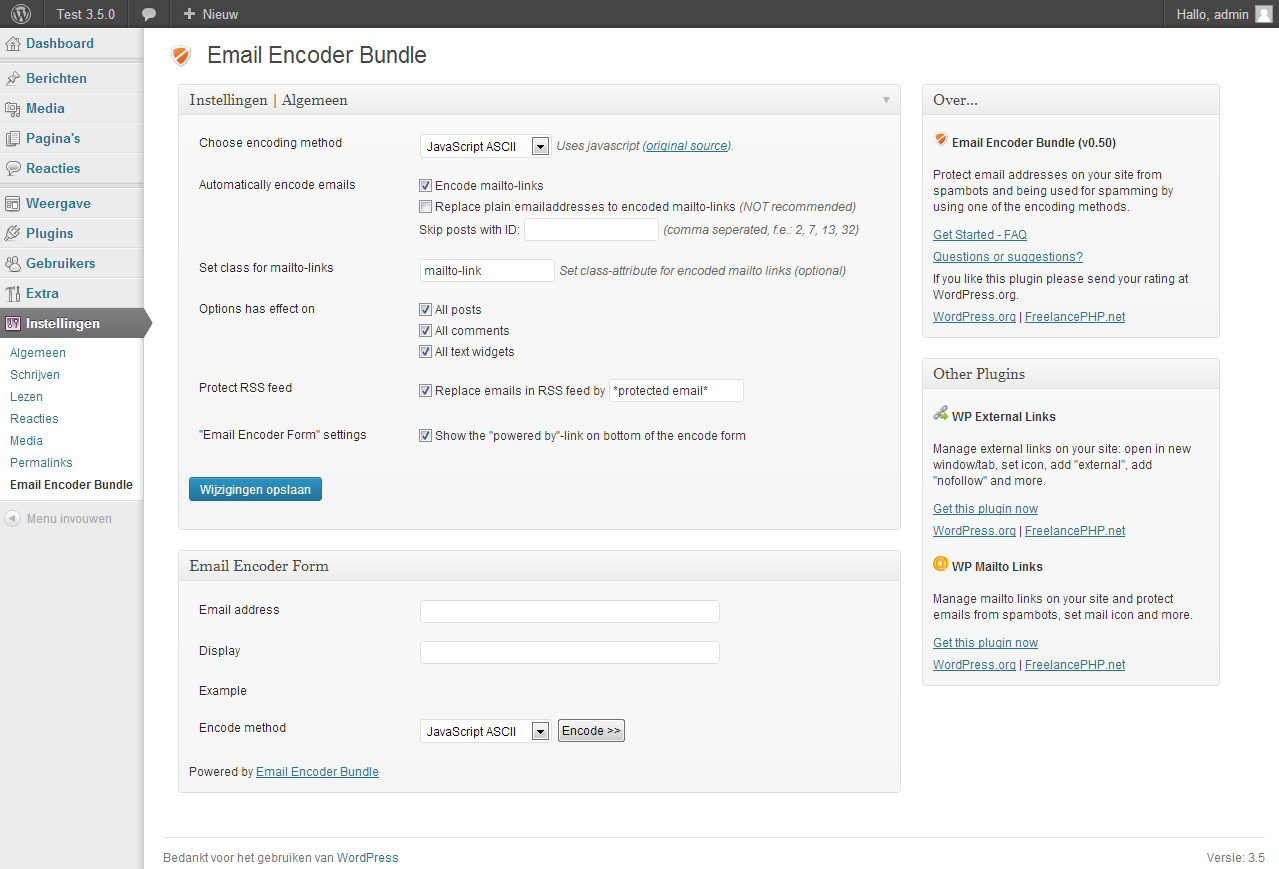Click the Extra tools icon

pyautogui.click(x=13, y=294)
